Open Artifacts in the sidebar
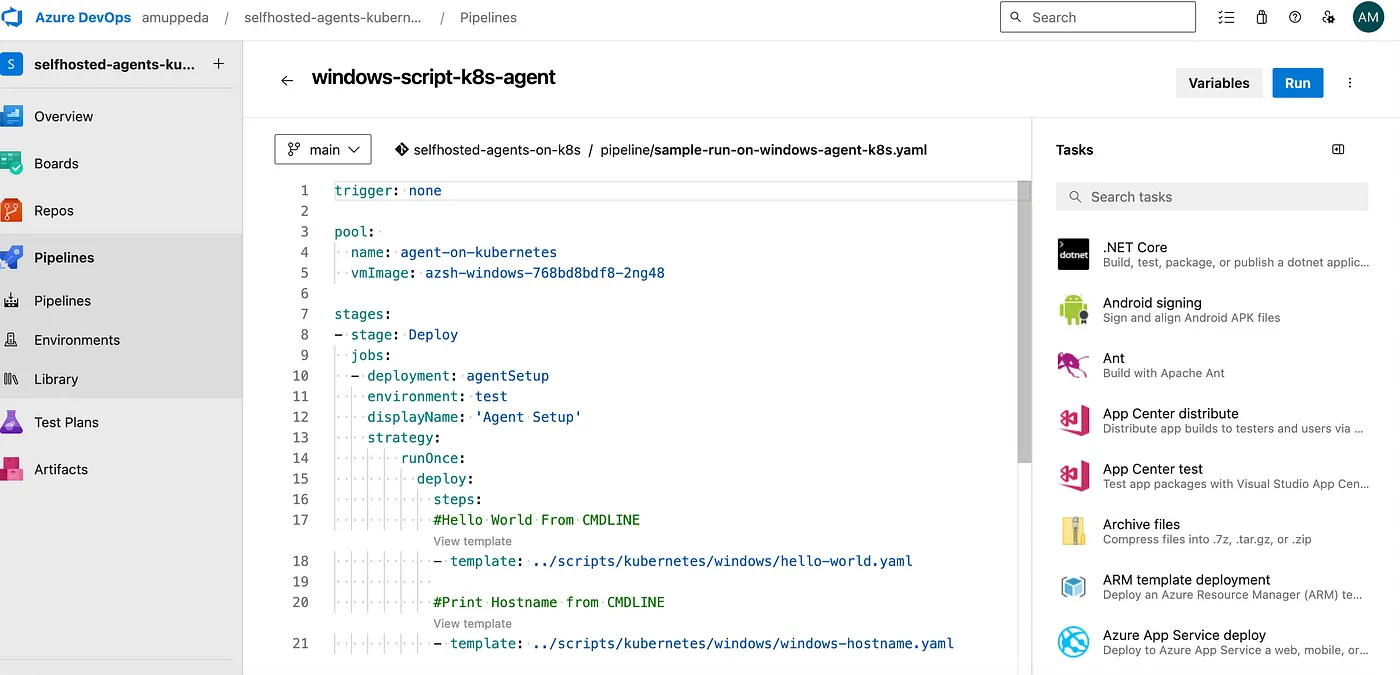 coord(121,469)
